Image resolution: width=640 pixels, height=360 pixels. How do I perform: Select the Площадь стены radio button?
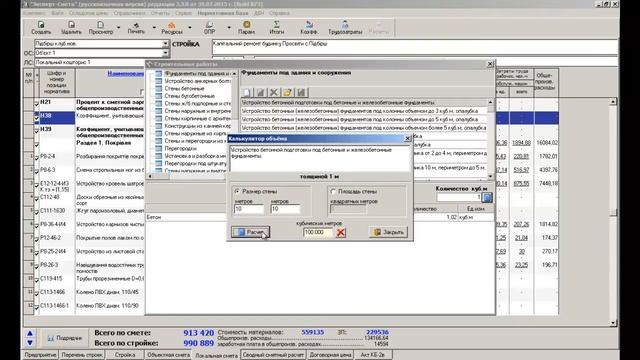333,191
